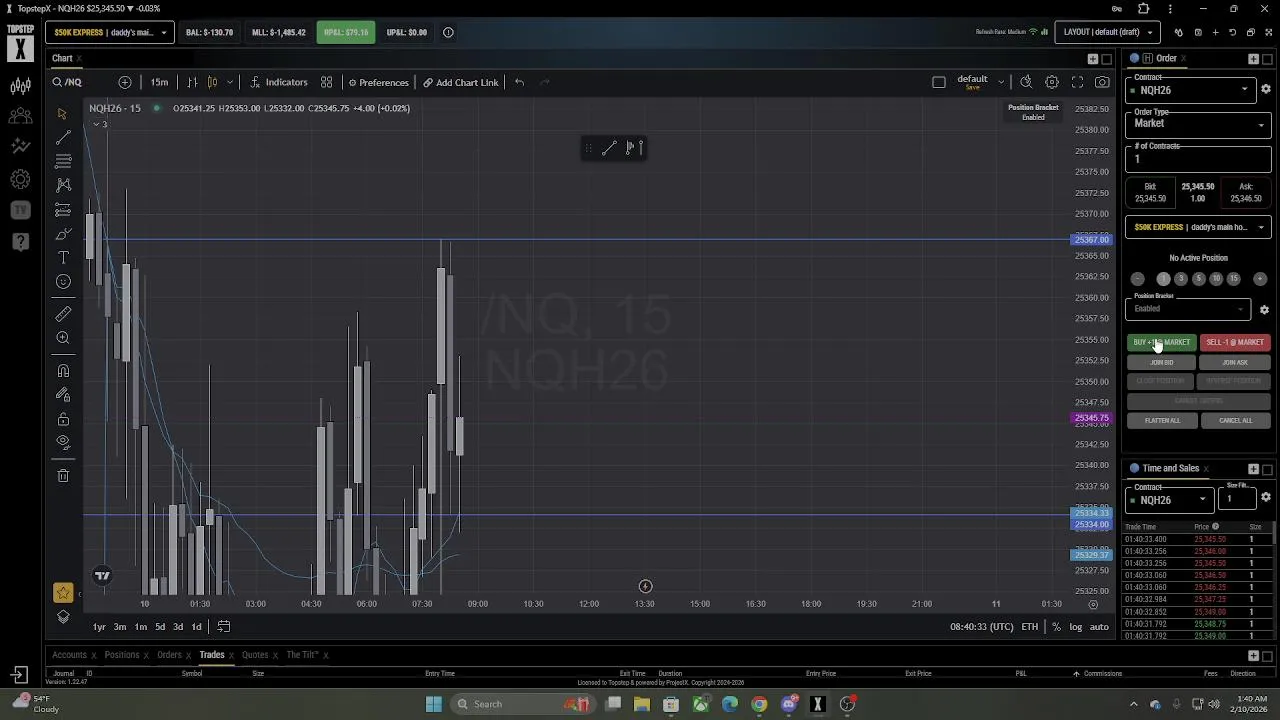Open the Fibonacci retracement tools

(x=63, y=161)
